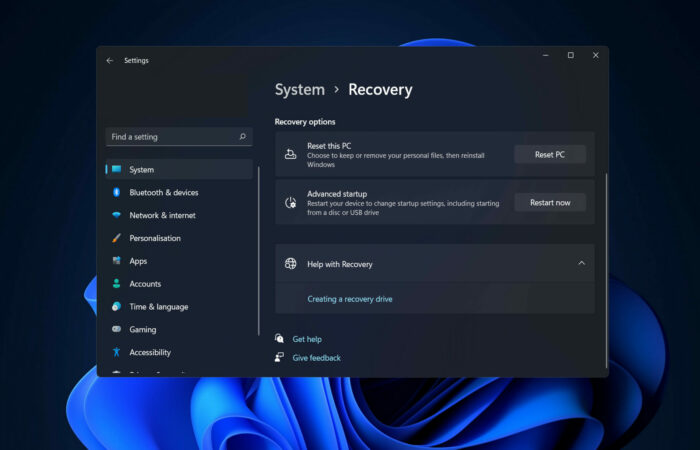
Task: Open the Give feedback link
Action: (317, 358)
